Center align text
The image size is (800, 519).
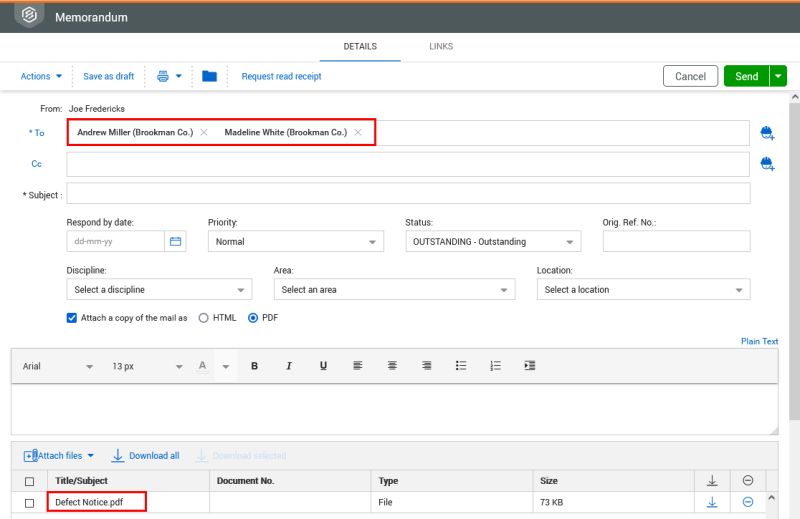click(392, 365)
